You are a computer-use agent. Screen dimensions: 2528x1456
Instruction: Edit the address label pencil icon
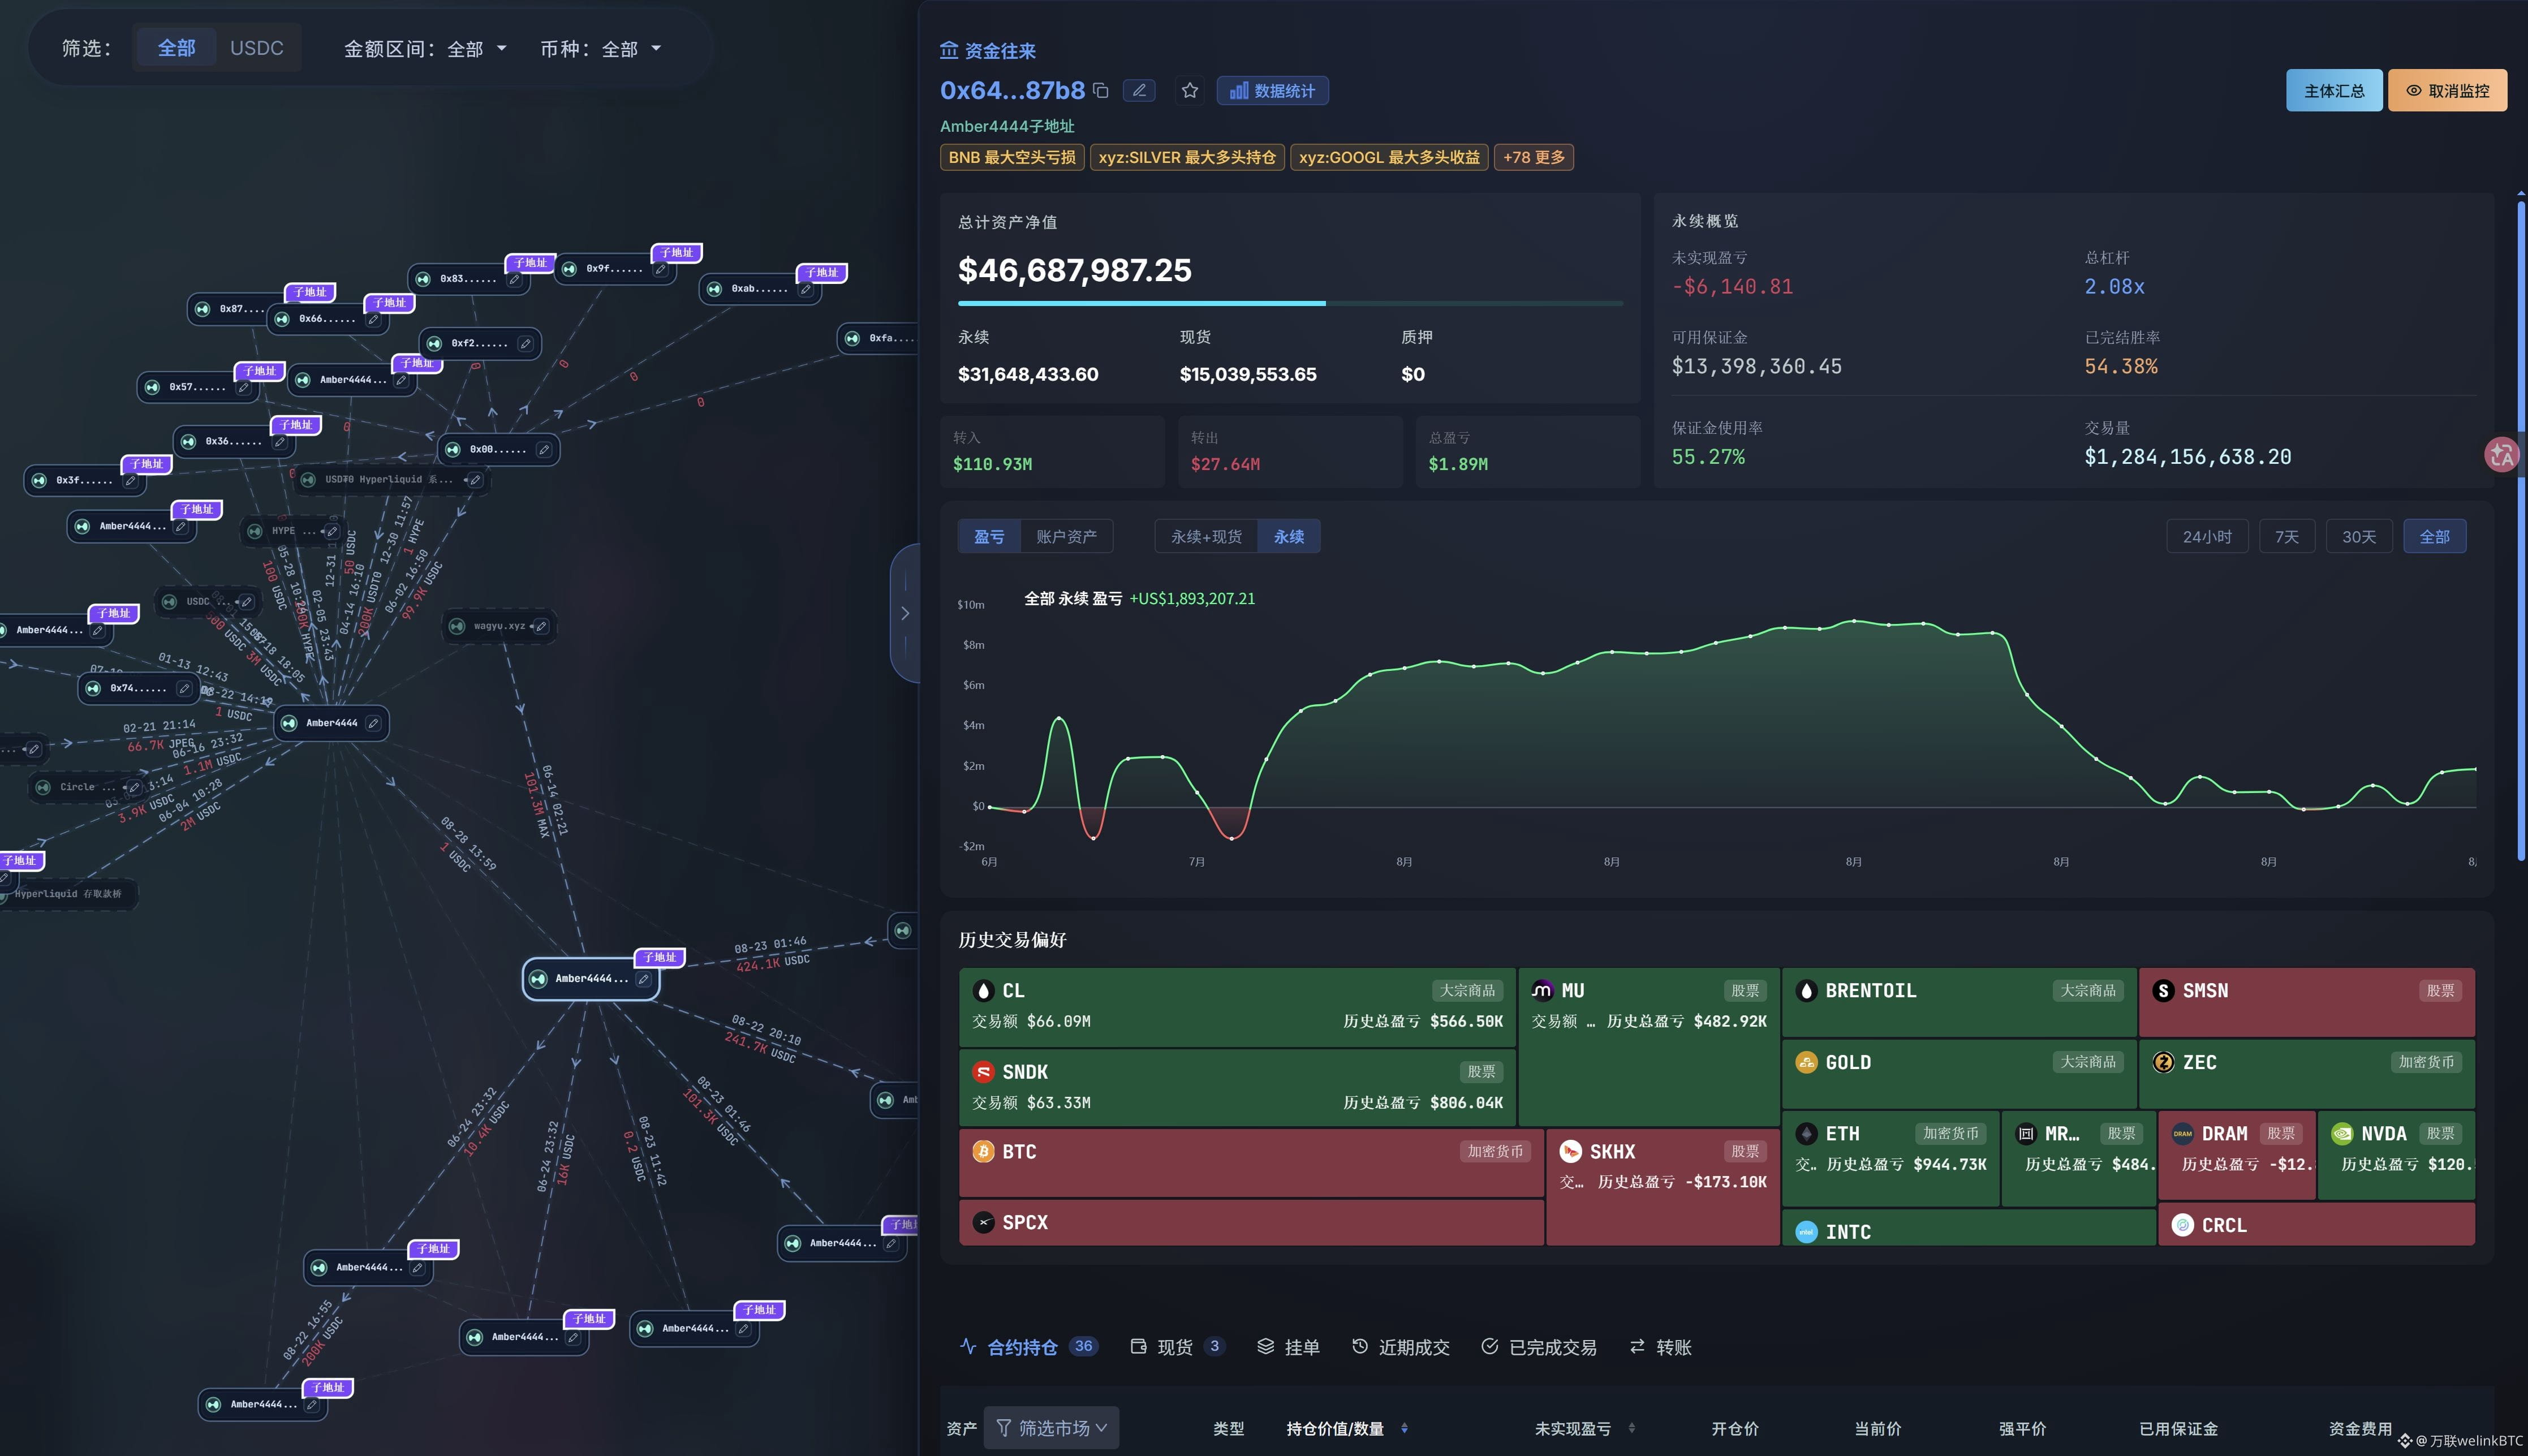[1139, 91]
